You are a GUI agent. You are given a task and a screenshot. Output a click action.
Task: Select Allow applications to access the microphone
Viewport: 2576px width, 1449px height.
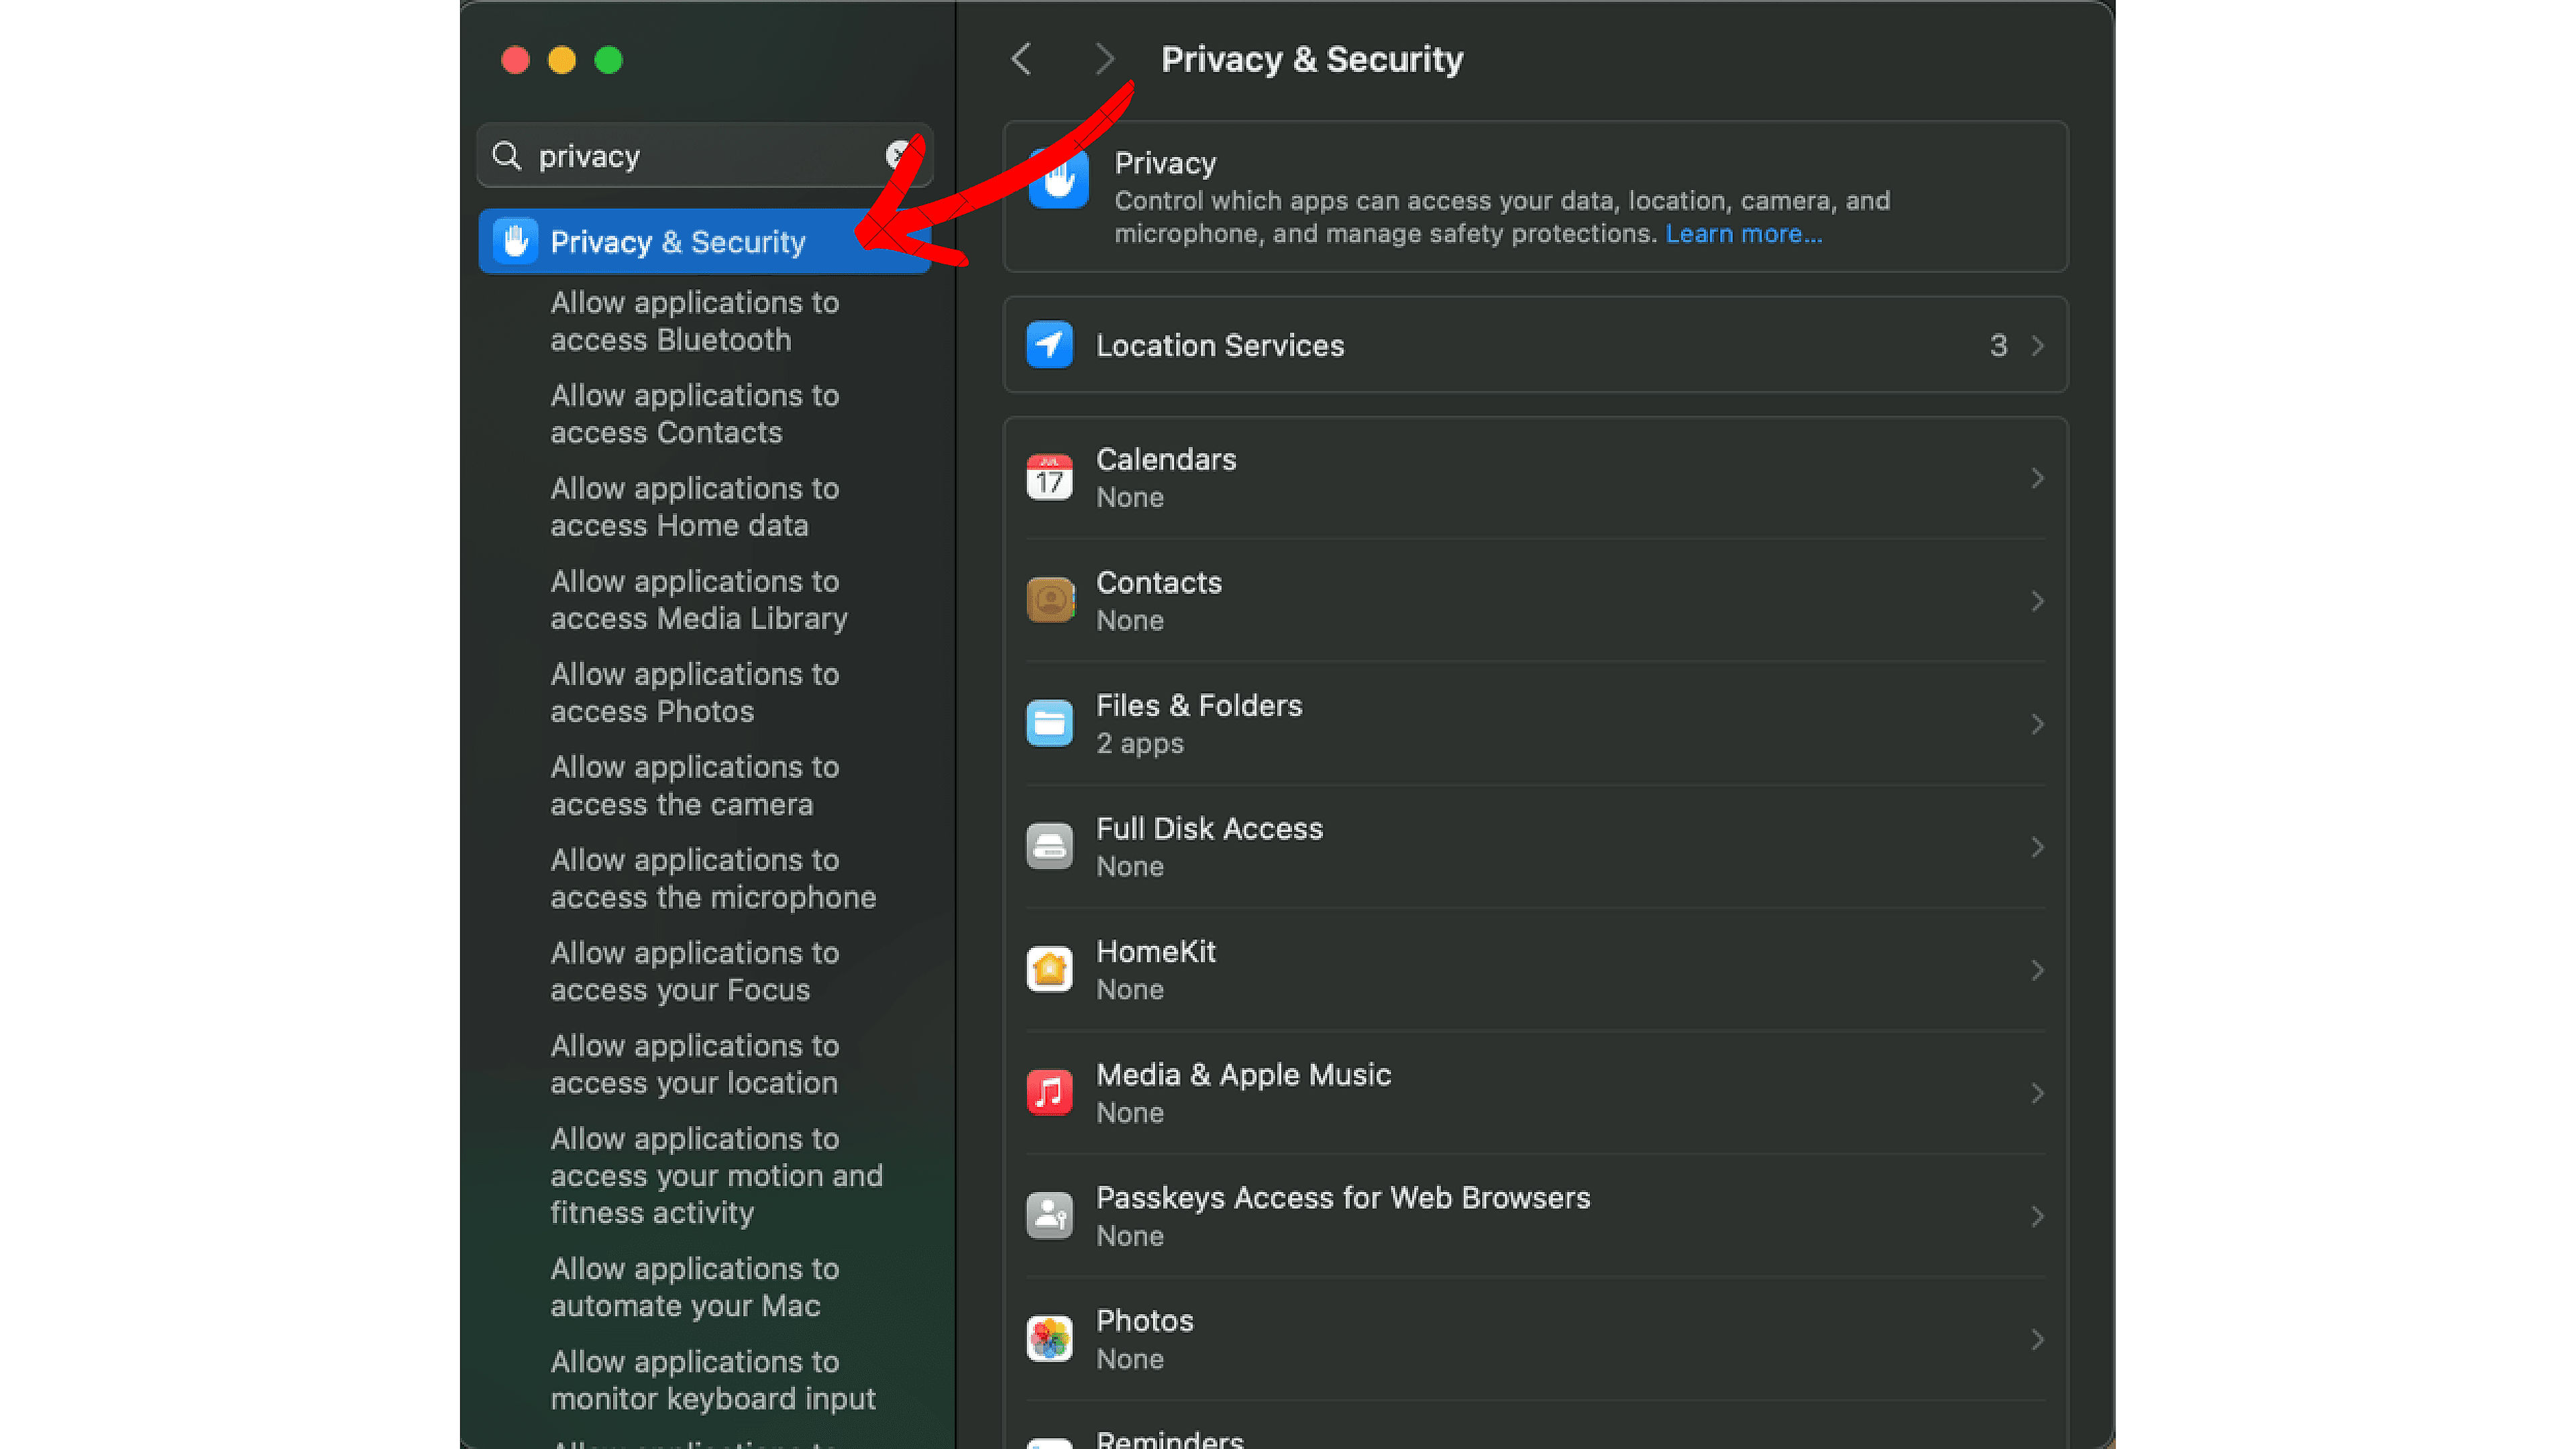[x=713, y=879]
